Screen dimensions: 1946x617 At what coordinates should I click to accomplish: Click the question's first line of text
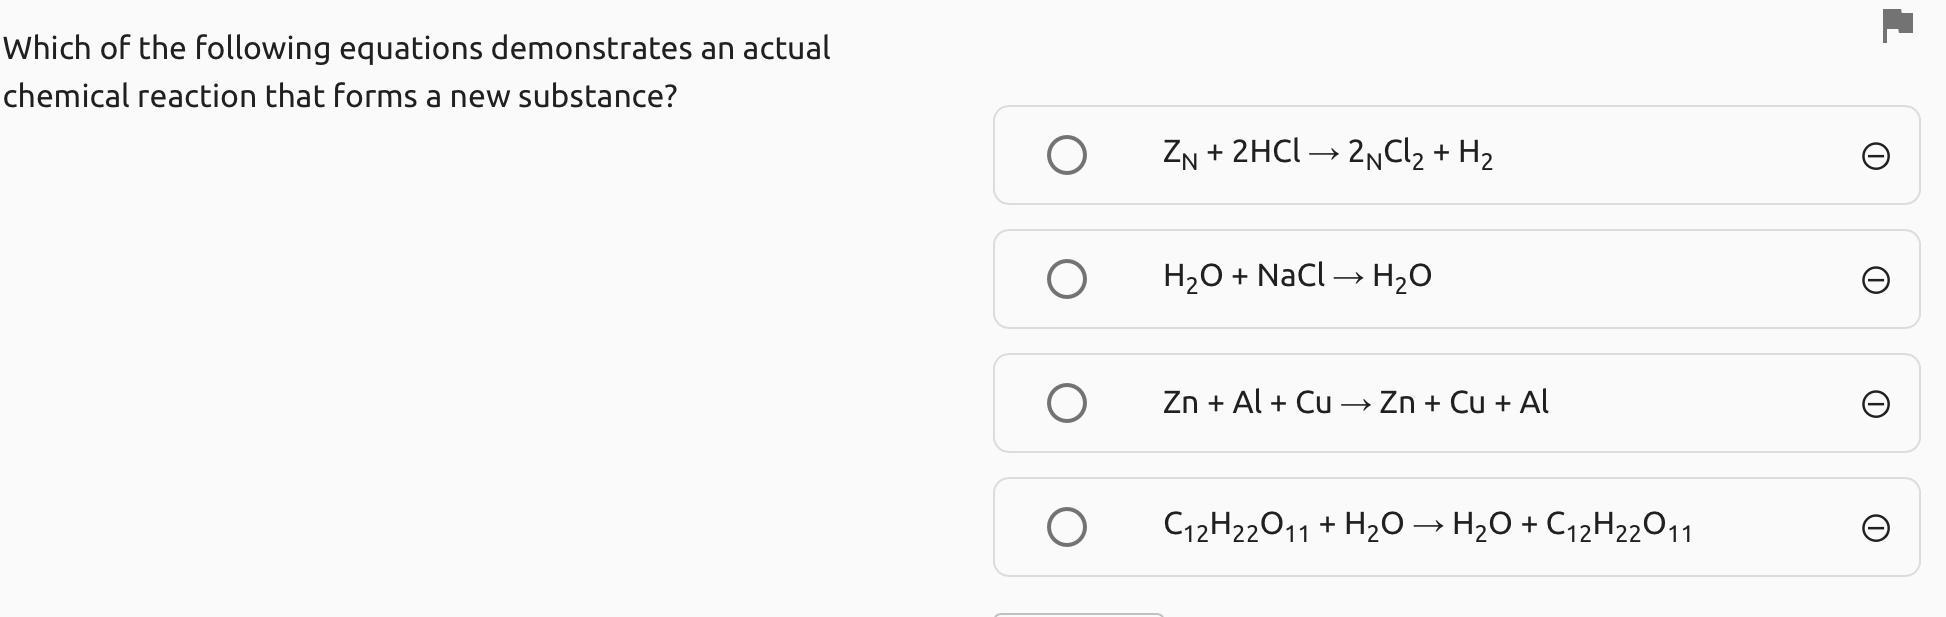point(416,48)
